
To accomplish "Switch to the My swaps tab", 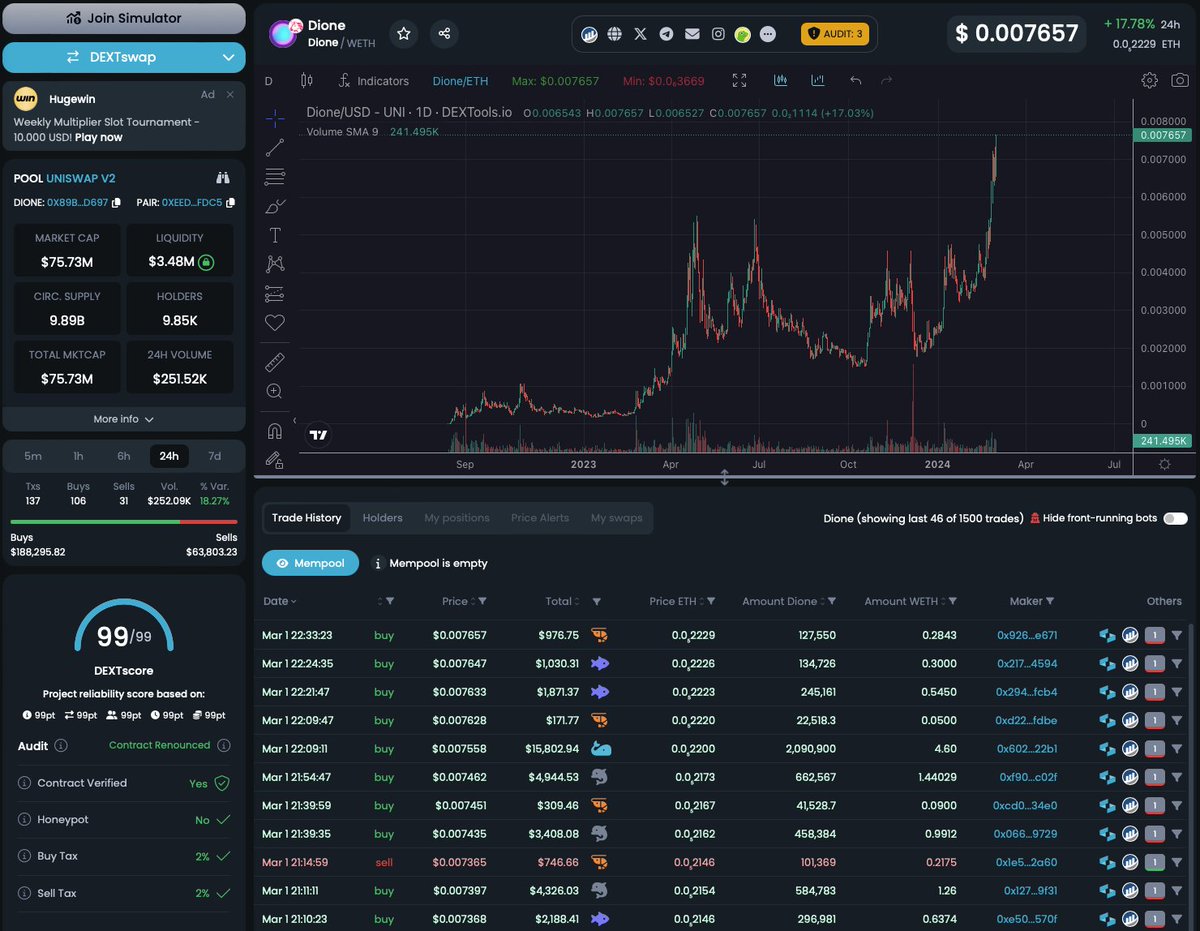I will (x=616, y=518).
